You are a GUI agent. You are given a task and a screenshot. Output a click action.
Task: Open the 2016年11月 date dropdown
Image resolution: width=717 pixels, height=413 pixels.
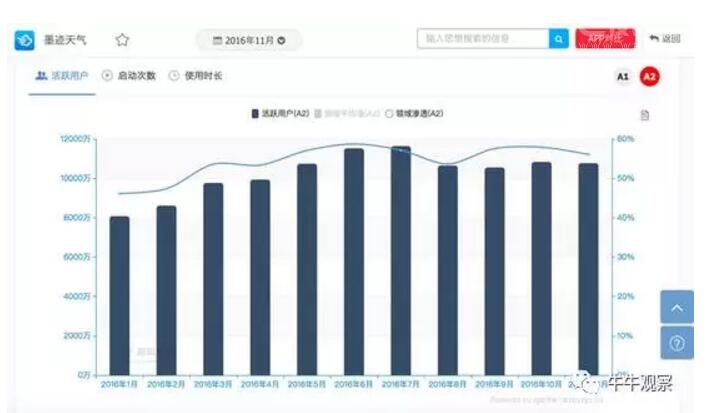[x=249, y=40]
